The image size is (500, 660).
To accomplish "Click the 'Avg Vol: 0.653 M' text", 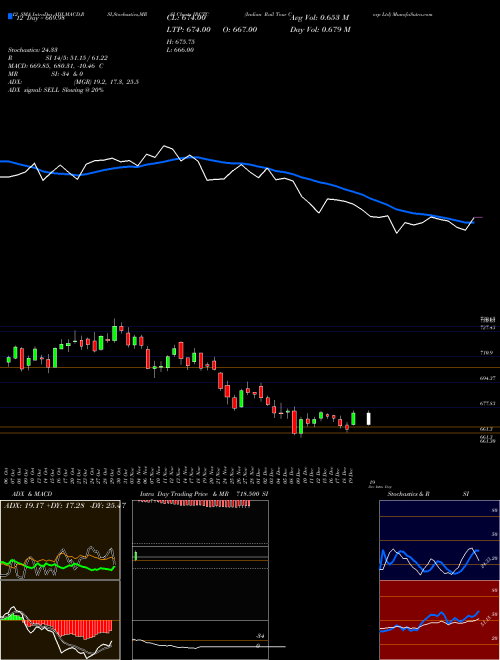I will pos(319,18).
